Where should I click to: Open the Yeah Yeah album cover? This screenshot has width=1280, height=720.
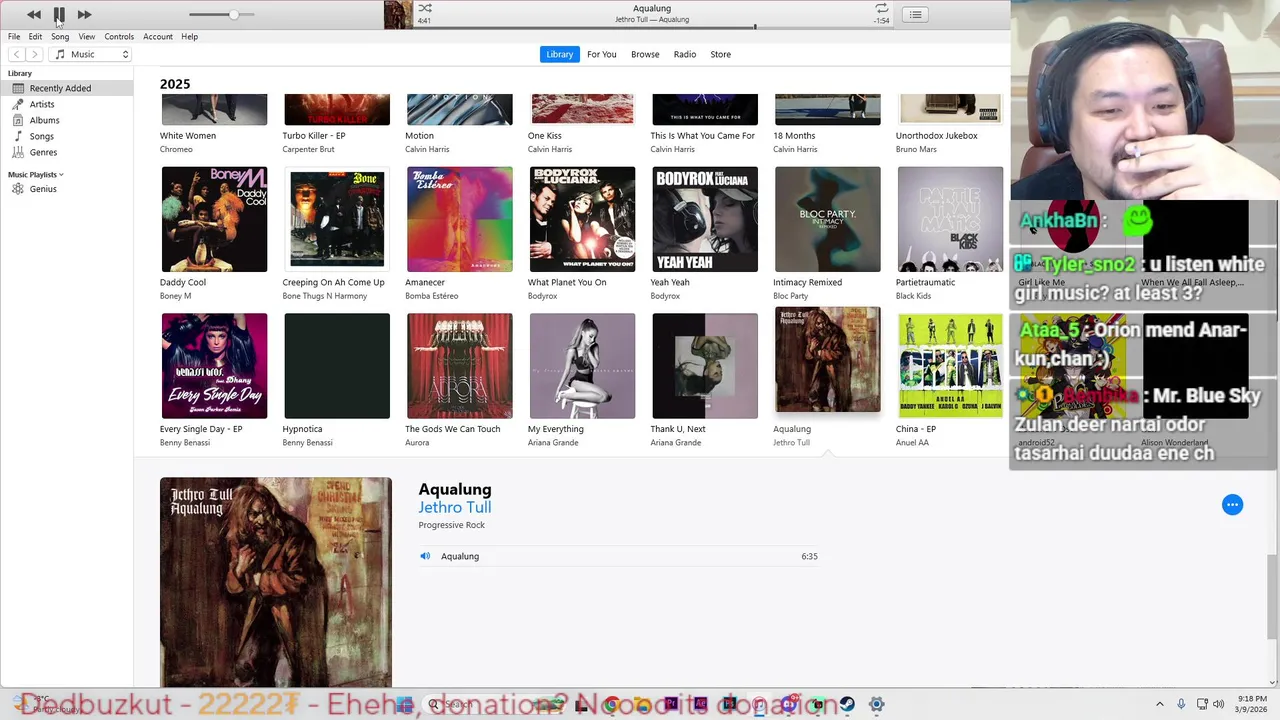click(705, 219)
